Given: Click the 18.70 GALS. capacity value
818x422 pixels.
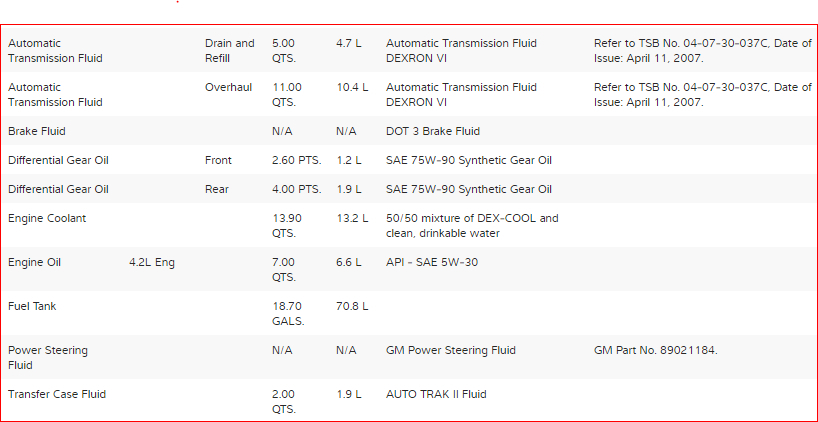Looking at the screenshot, I should coord(288,313).
